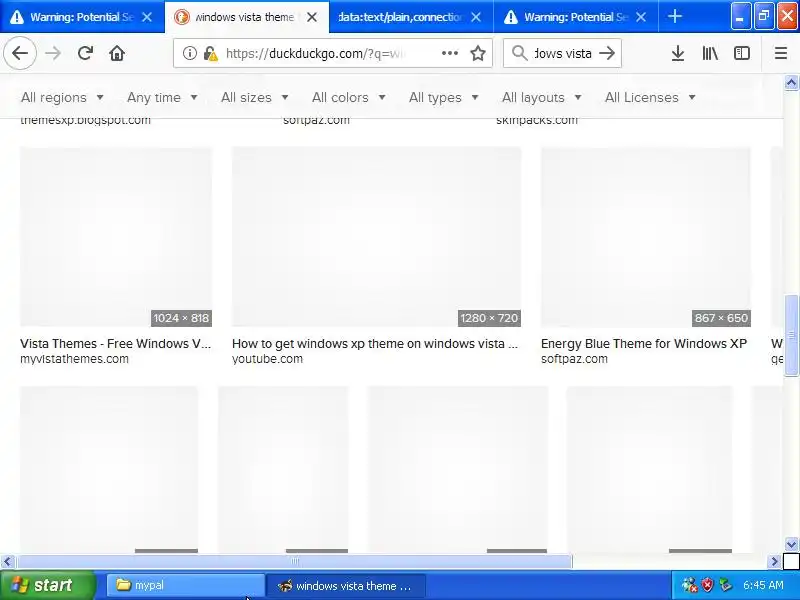
Task: Open the All sizes dropdown
Action: click(255, 97)
